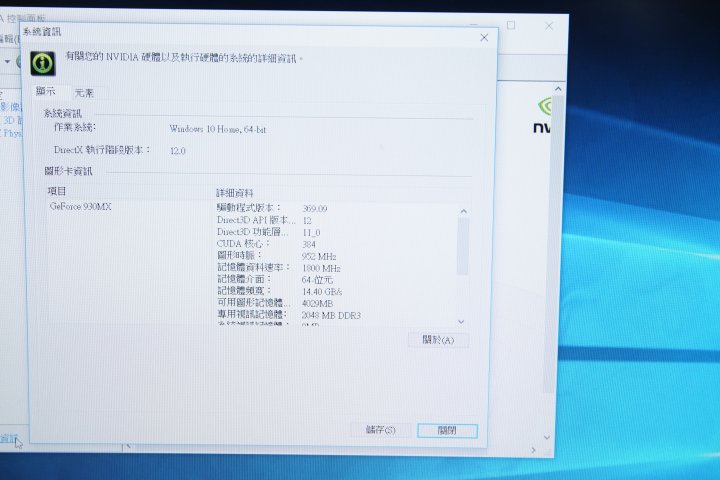Select the Direct3D 功能層 11_0 row
This screenshot has height=480, width=720.
[269, 232]
